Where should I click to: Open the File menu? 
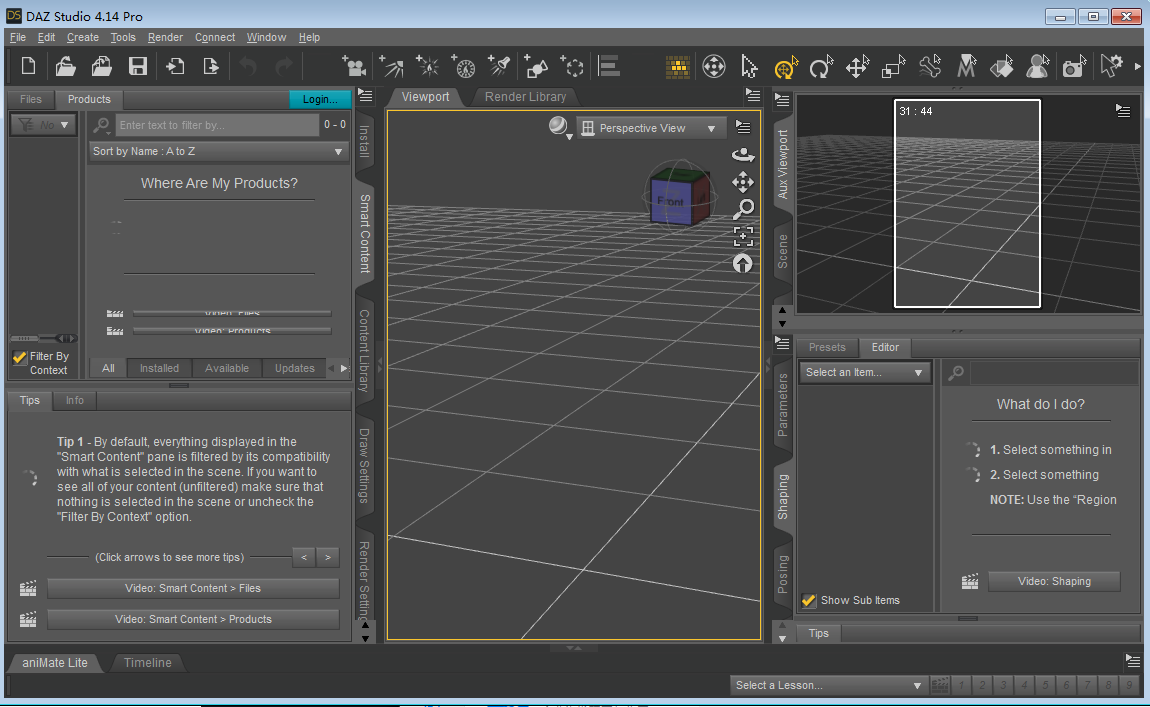click(x=18, y=37)
